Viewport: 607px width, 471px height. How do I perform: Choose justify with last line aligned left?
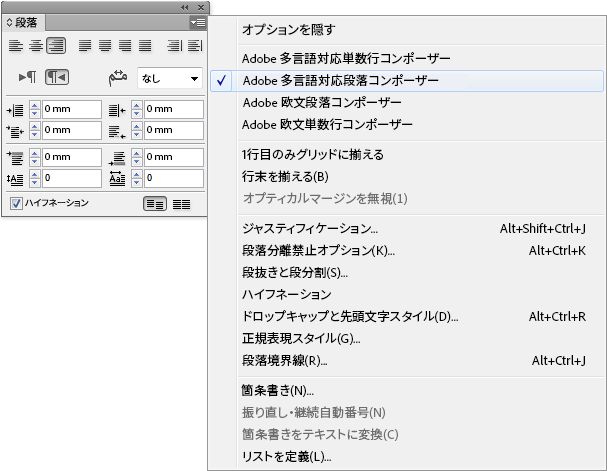(x=85, y=46)
